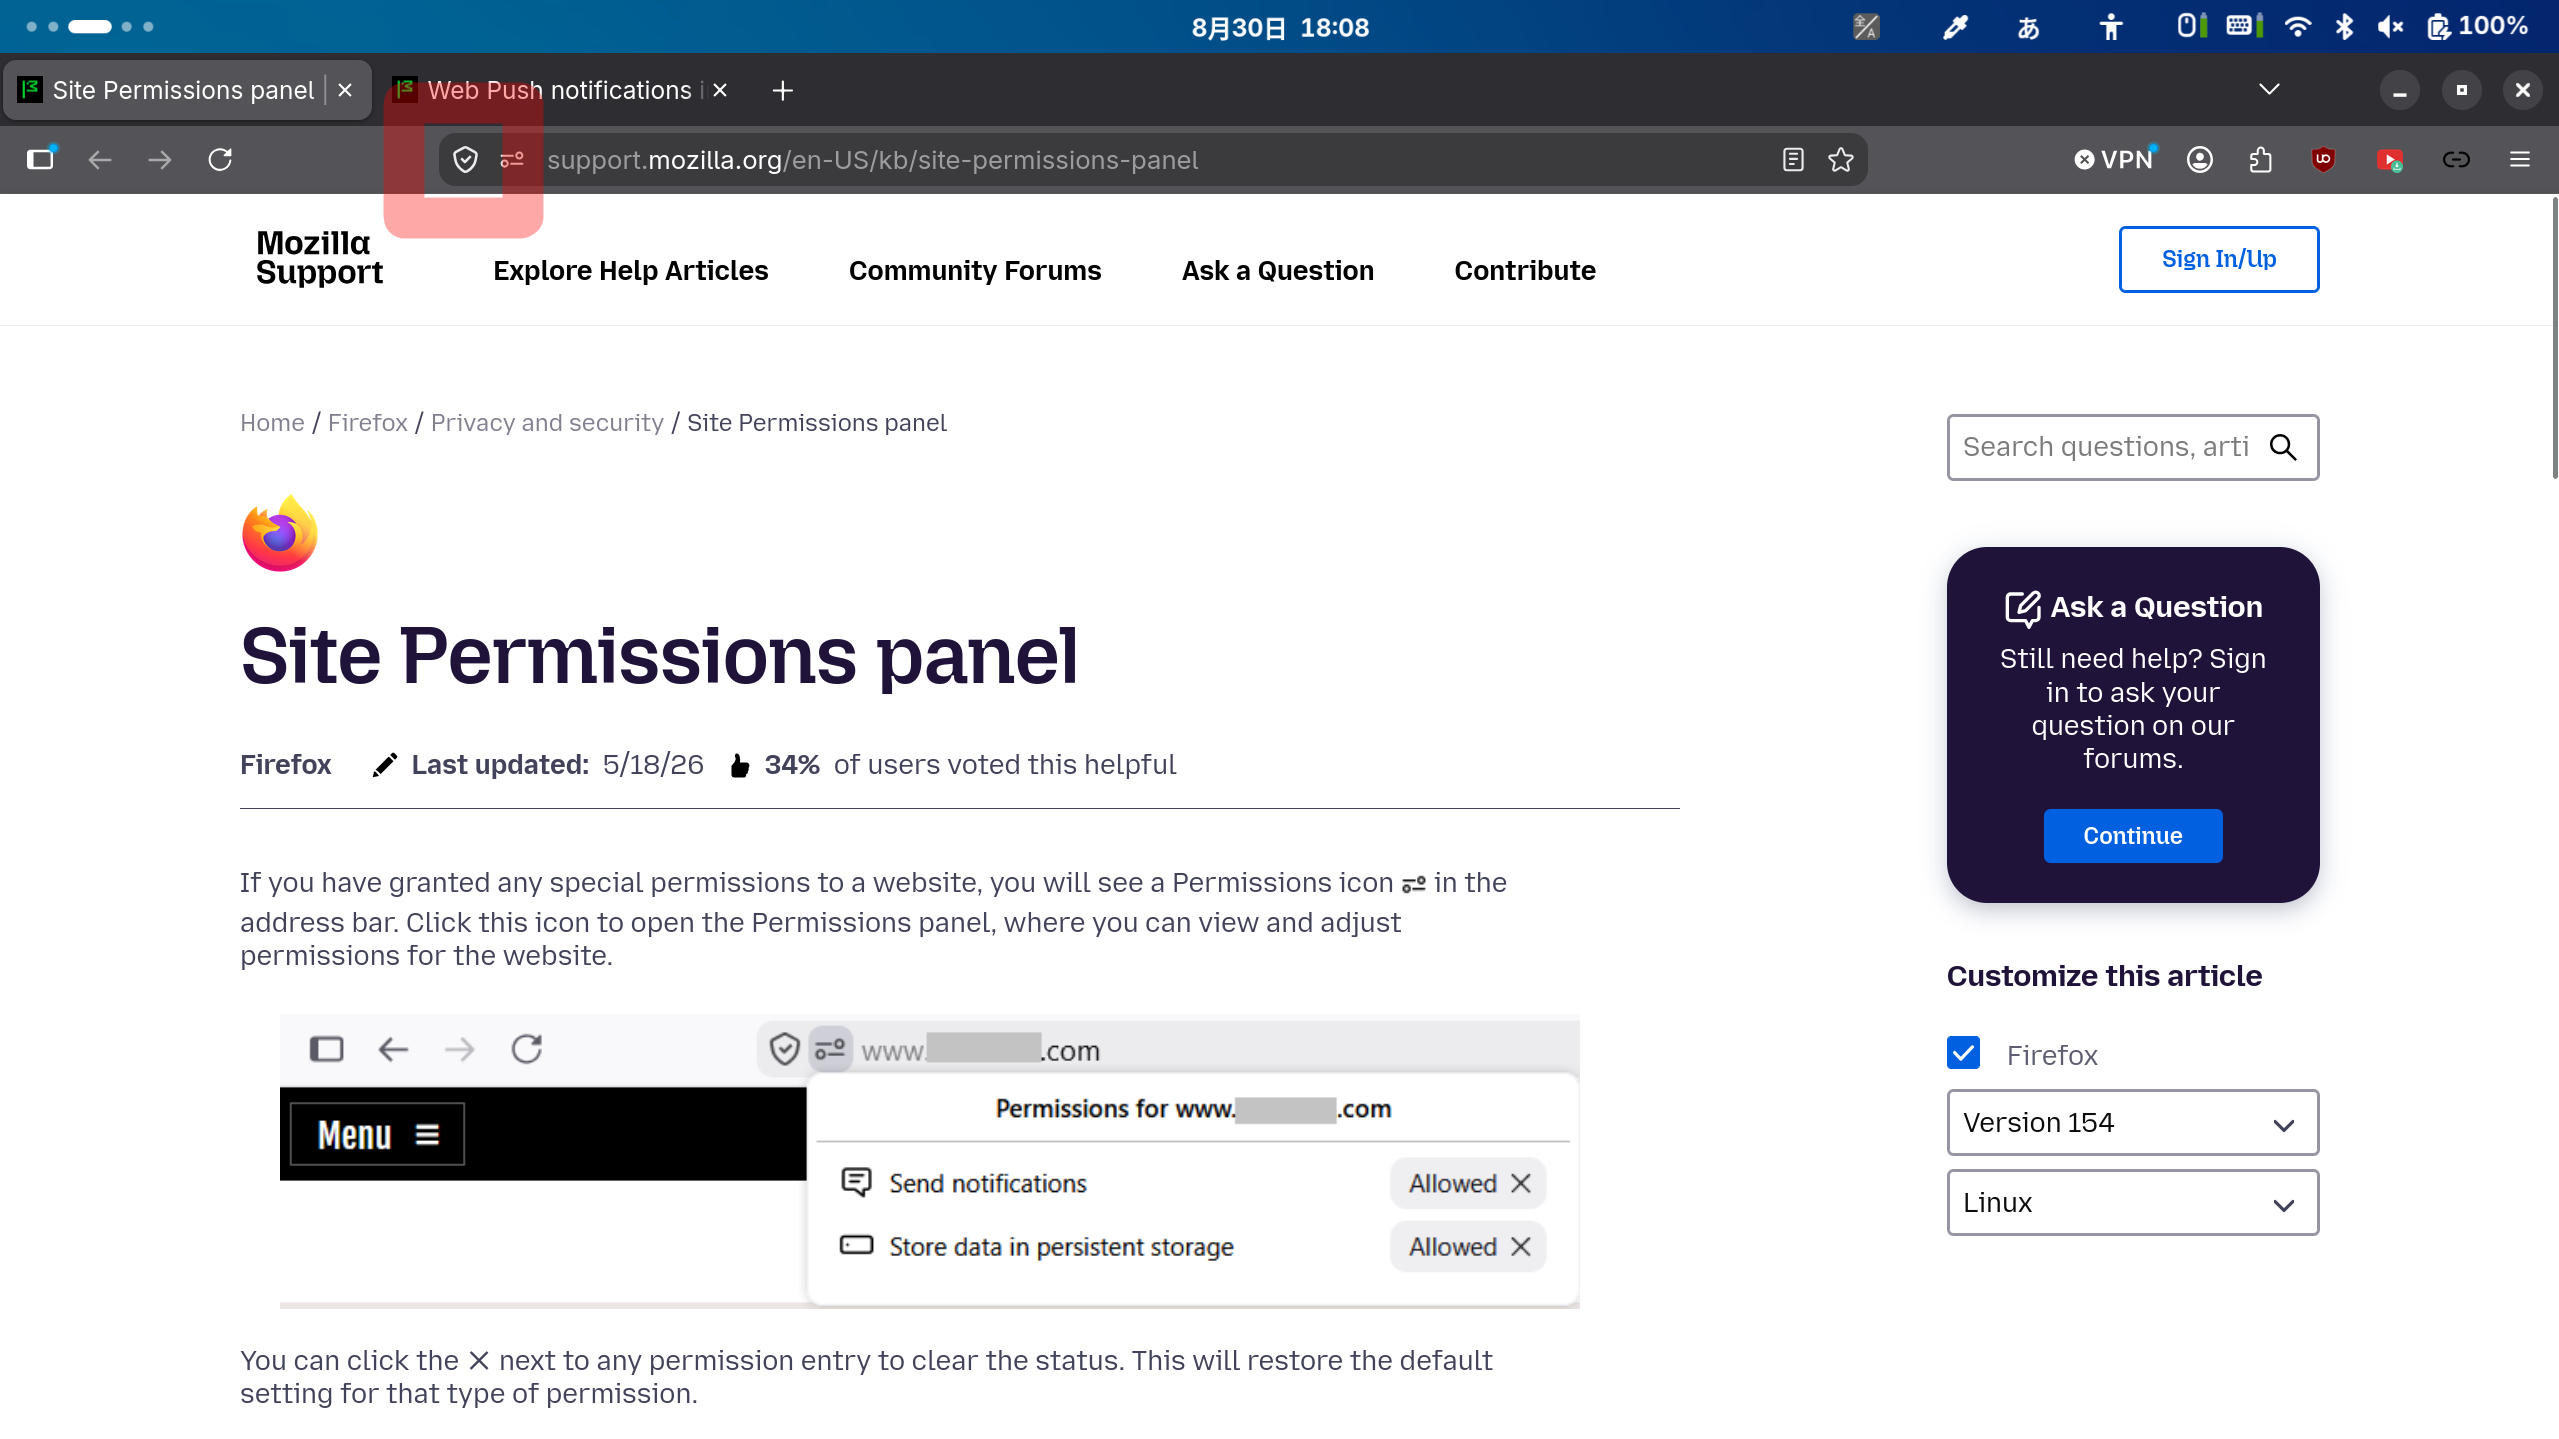Click the Firefox product label beside Last updated

pos(286,765)
